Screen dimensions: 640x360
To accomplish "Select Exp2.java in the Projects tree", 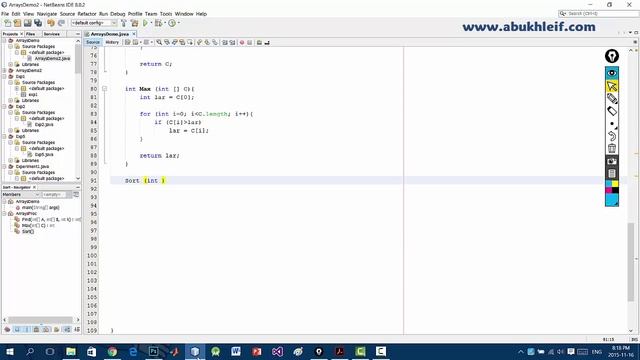I will click(44, 124).
